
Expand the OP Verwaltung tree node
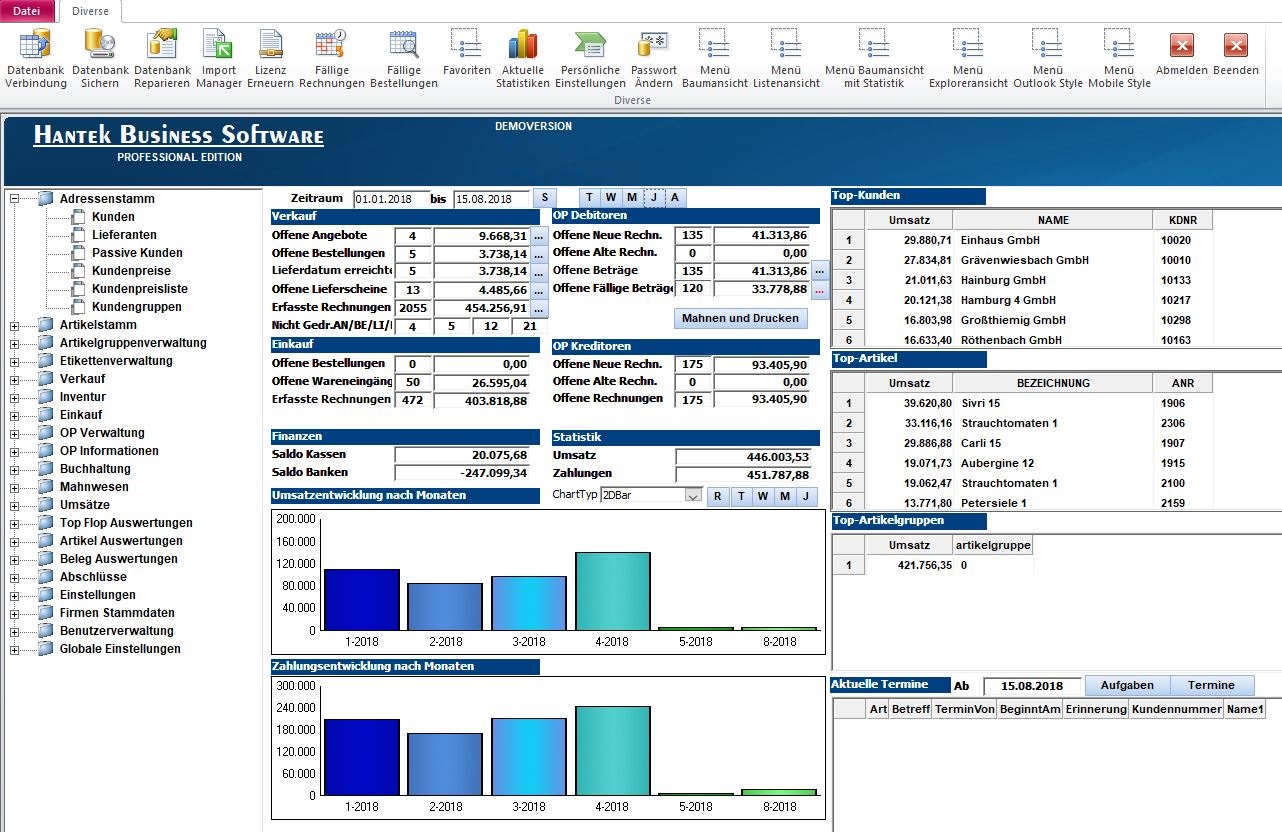(x=14, y=433)
